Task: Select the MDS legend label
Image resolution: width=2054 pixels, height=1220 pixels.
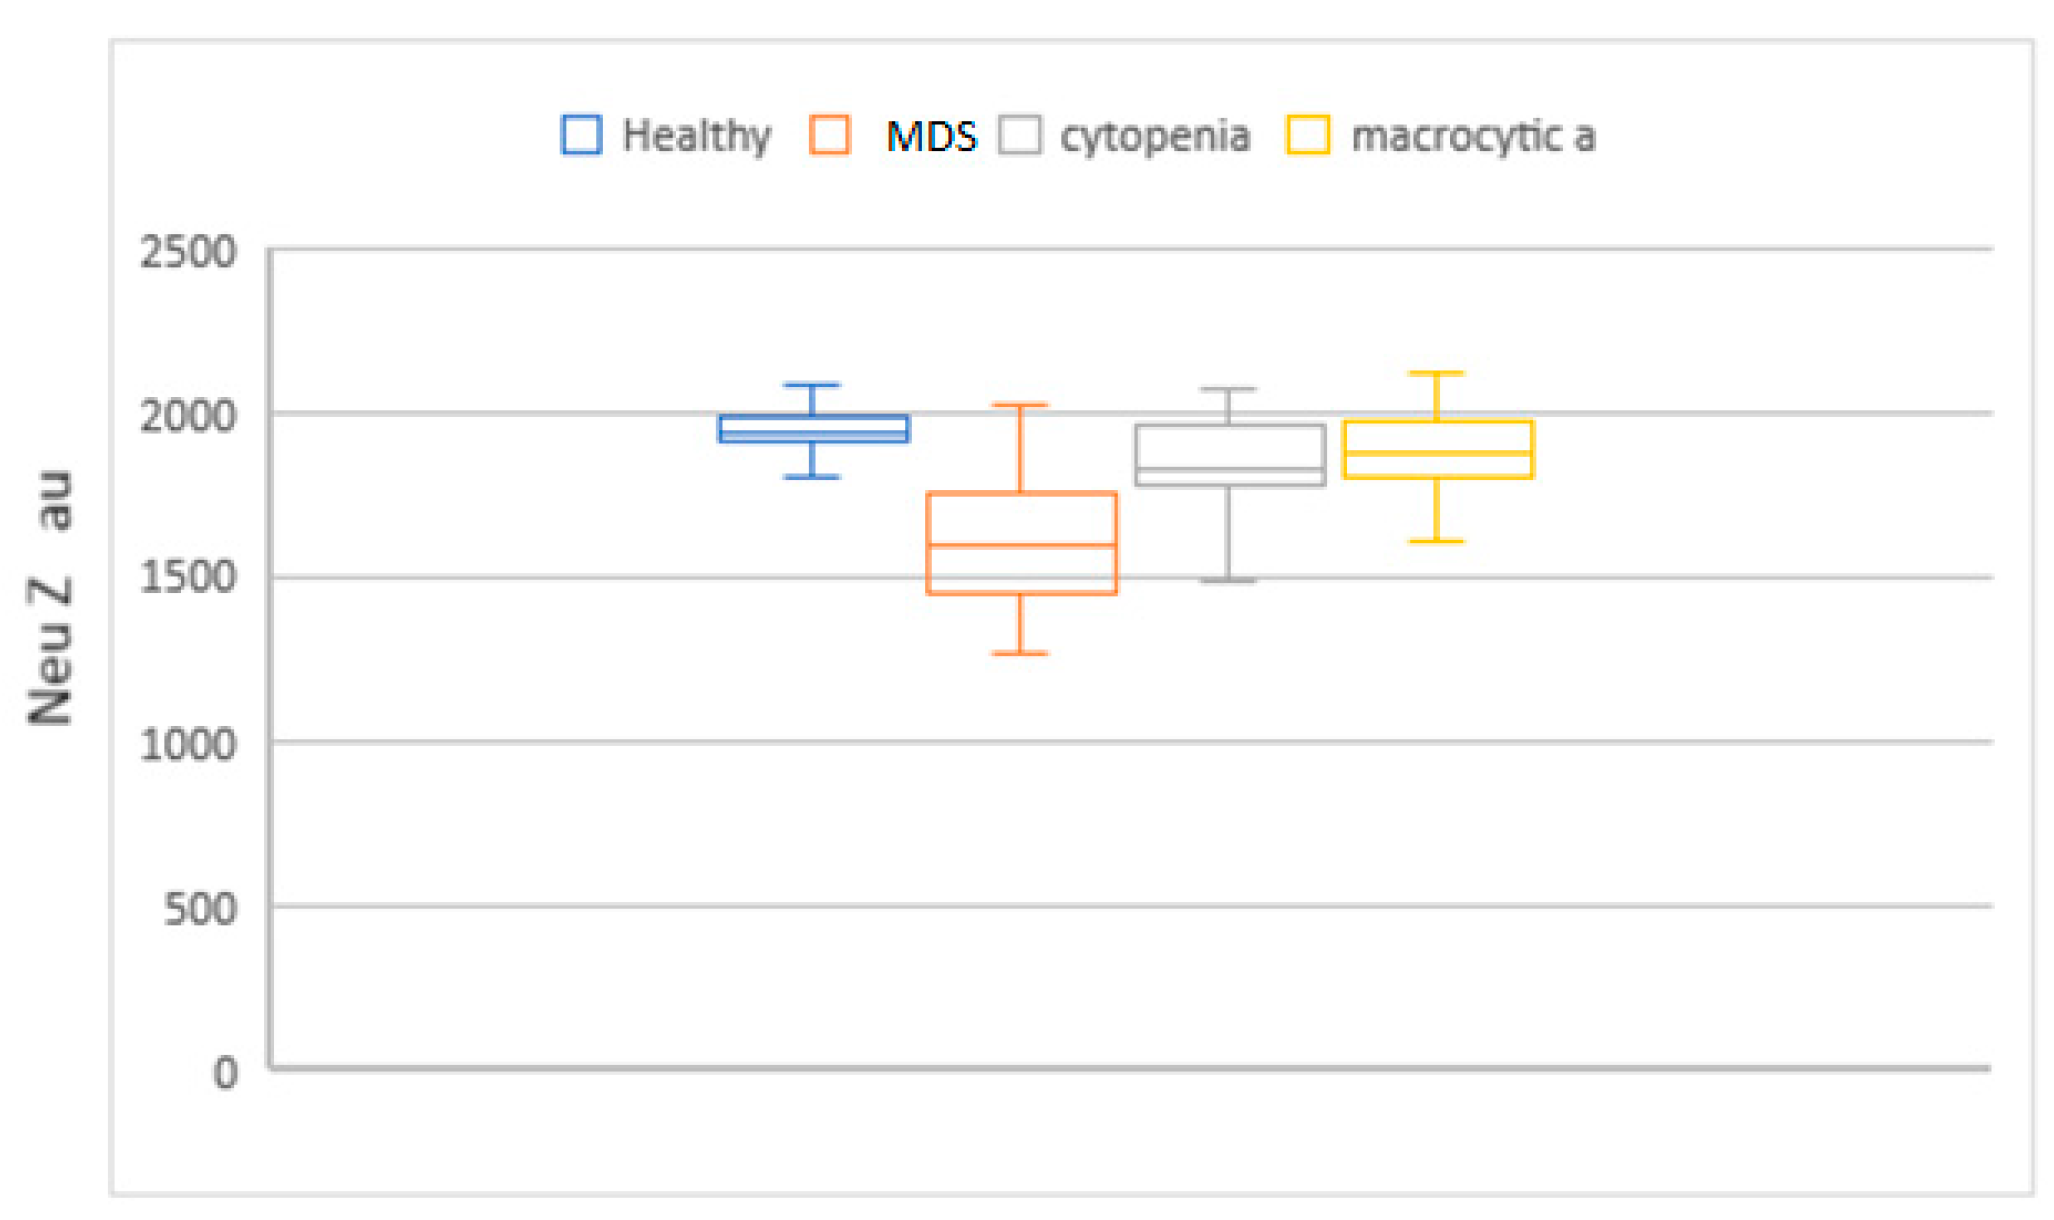Action: 931,136
